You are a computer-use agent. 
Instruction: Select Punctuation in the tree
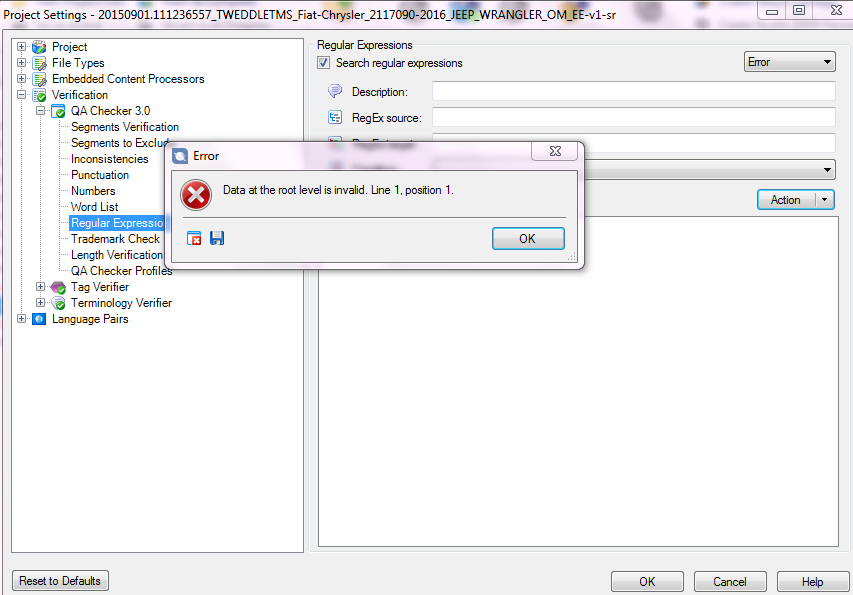[x=100, y=175]
